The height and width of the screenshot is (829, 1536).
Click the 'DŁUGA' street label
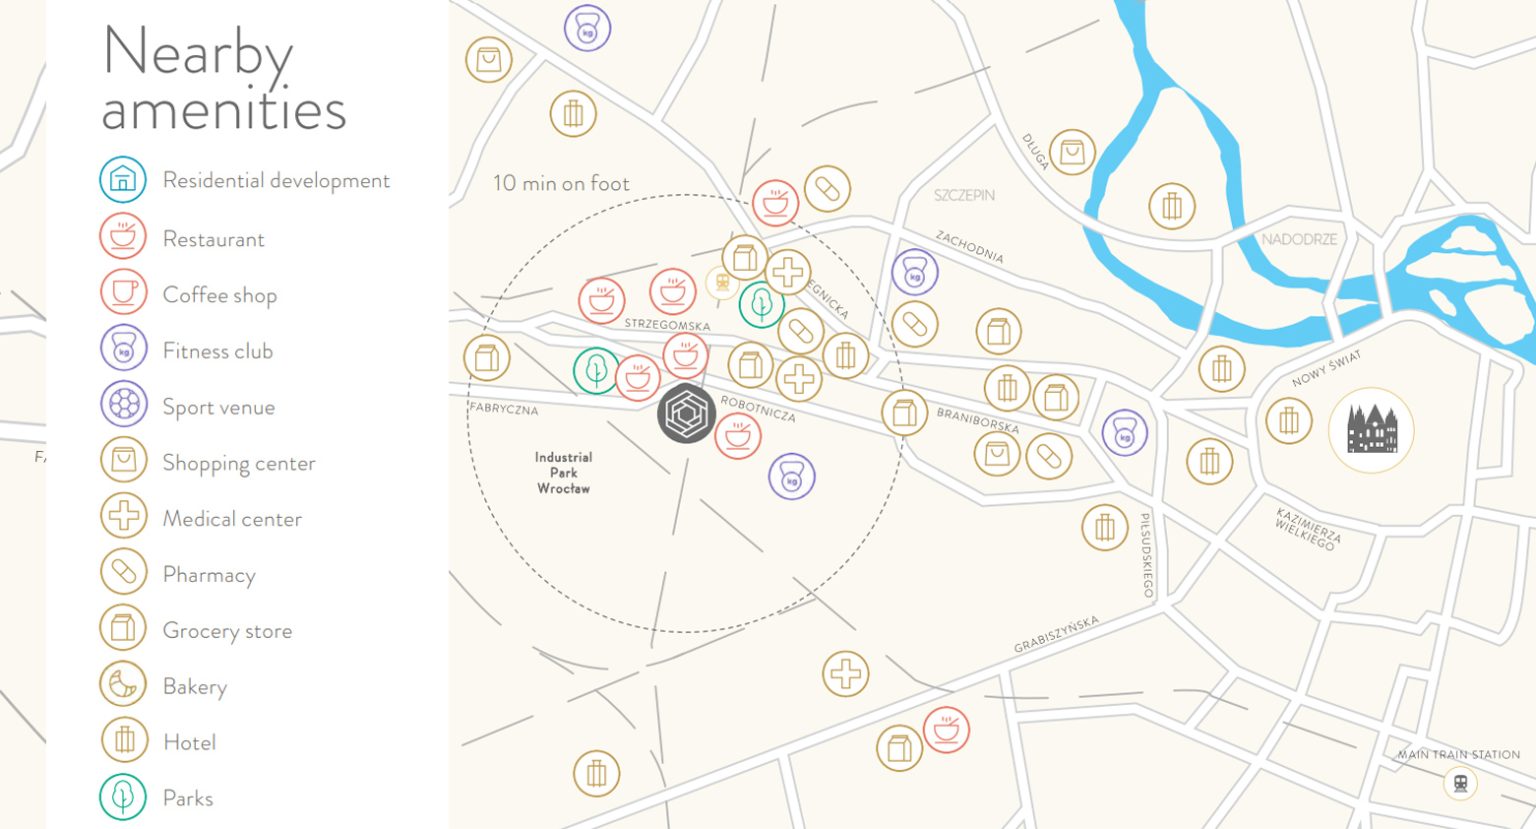pyautogui.click(x=1034, y=151)
